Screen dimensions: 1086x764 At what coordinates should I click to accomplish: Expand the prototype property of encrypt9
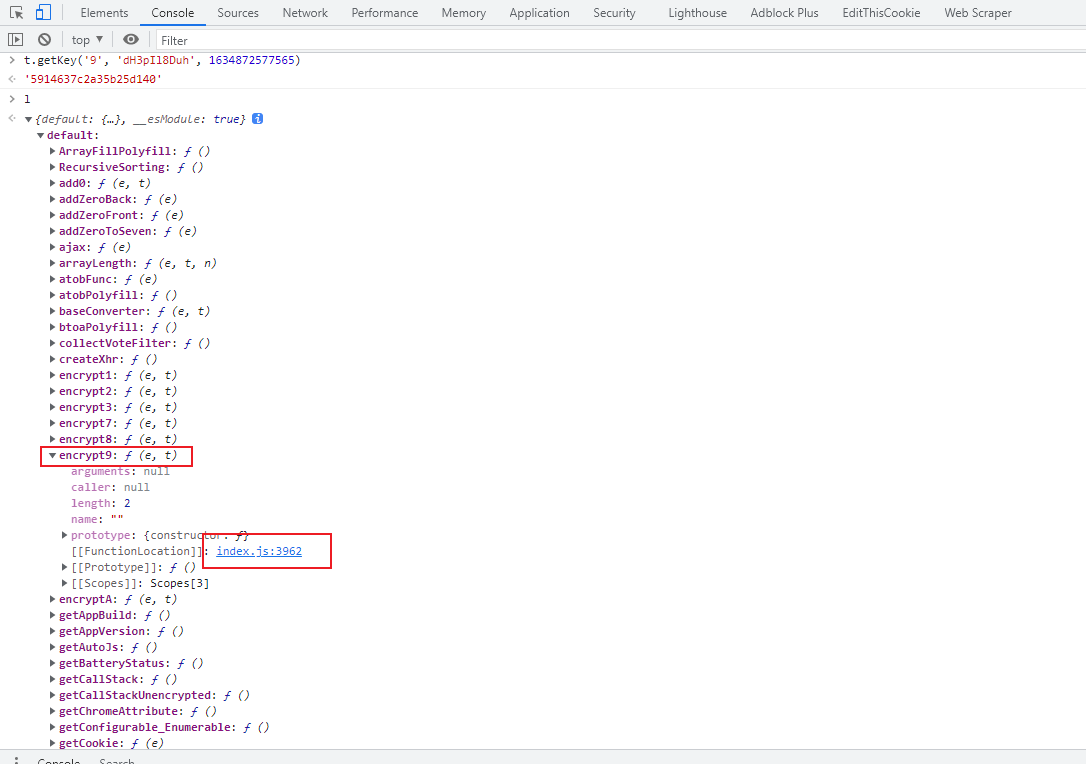coord(65,535)
